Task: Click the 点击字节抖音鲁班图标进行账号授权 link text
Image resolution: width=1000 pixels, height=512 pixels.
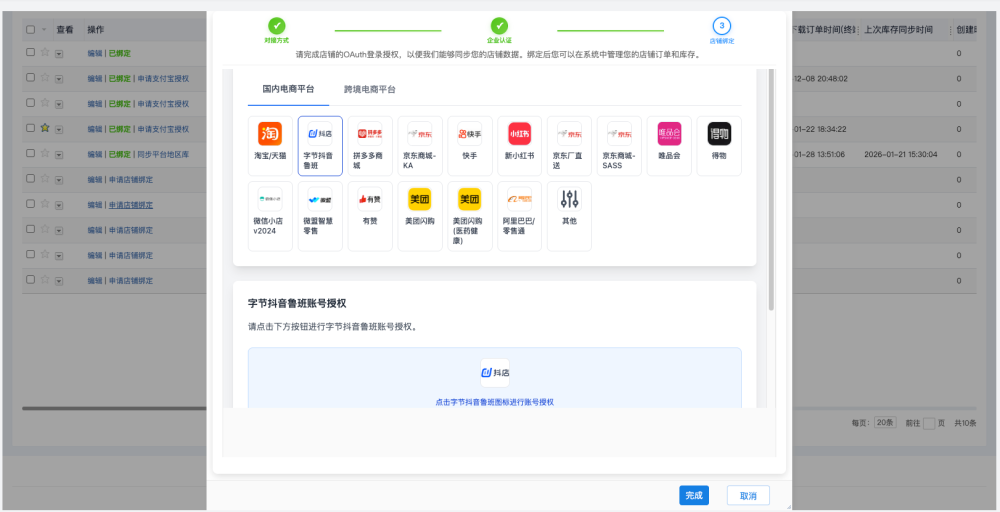Action: pos(495,402)
